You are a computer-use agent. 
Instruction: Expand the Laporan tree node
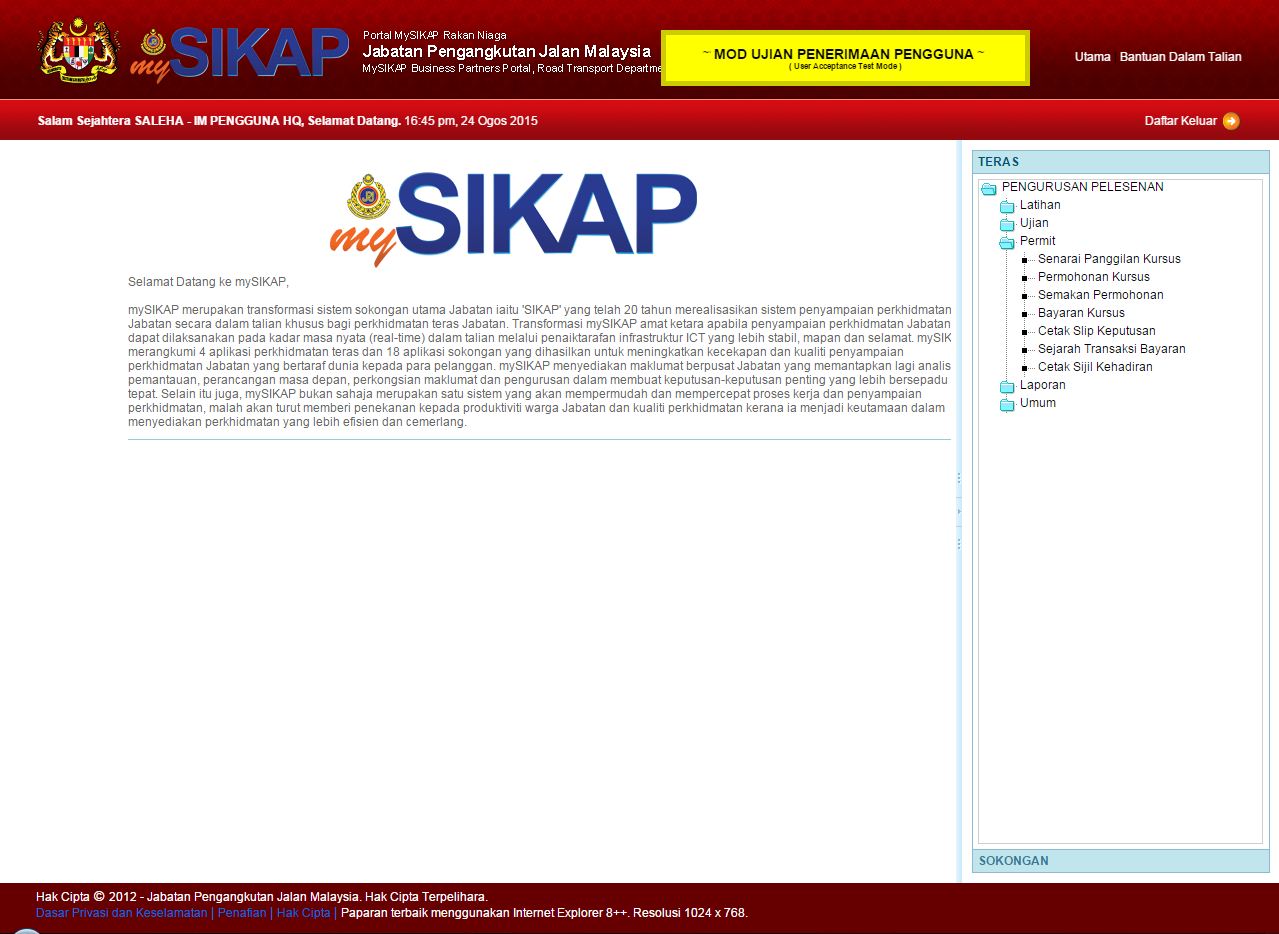click(x=1042, y=385)
